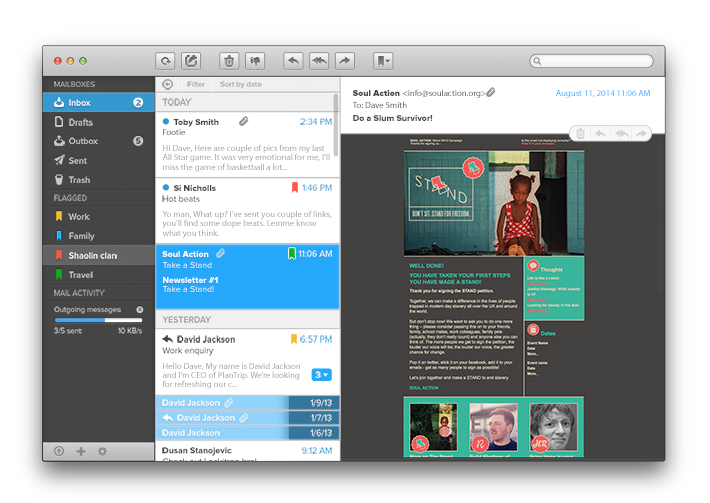Click the Filter button
The width and height of the screenshot is (710, 503).
pos(196,84)
